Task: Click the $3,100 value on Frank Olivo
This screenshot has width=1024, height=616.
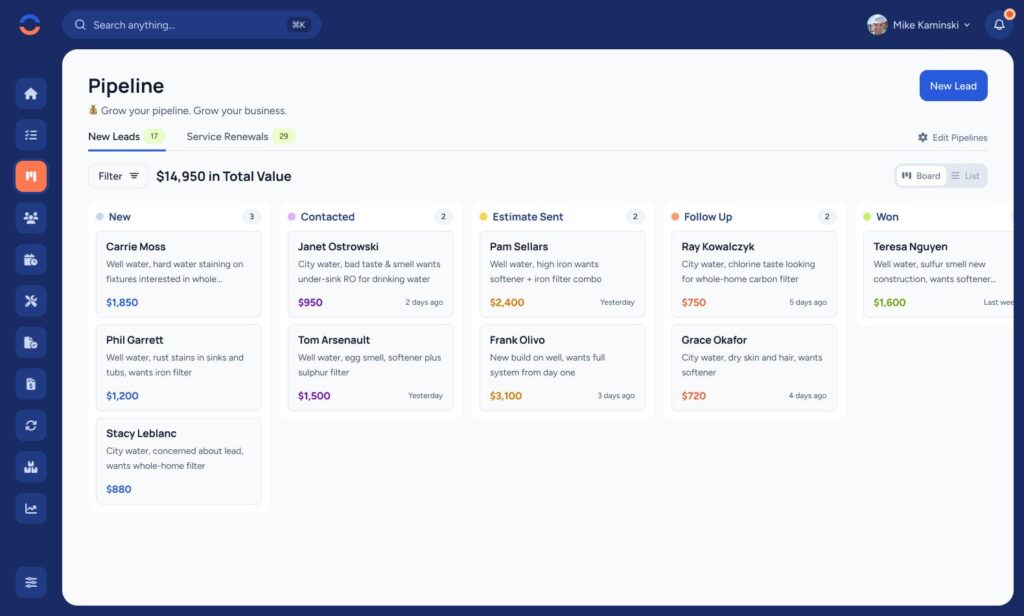Action: click(x=506, y=396)
